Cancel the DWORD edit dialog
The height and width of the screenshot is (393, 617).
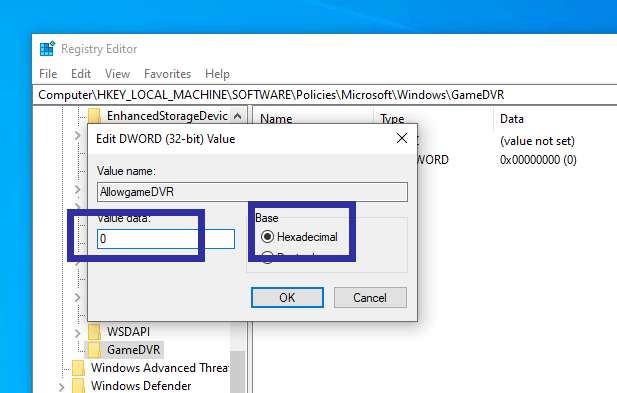pyautogui.click(x=370, y=297)
